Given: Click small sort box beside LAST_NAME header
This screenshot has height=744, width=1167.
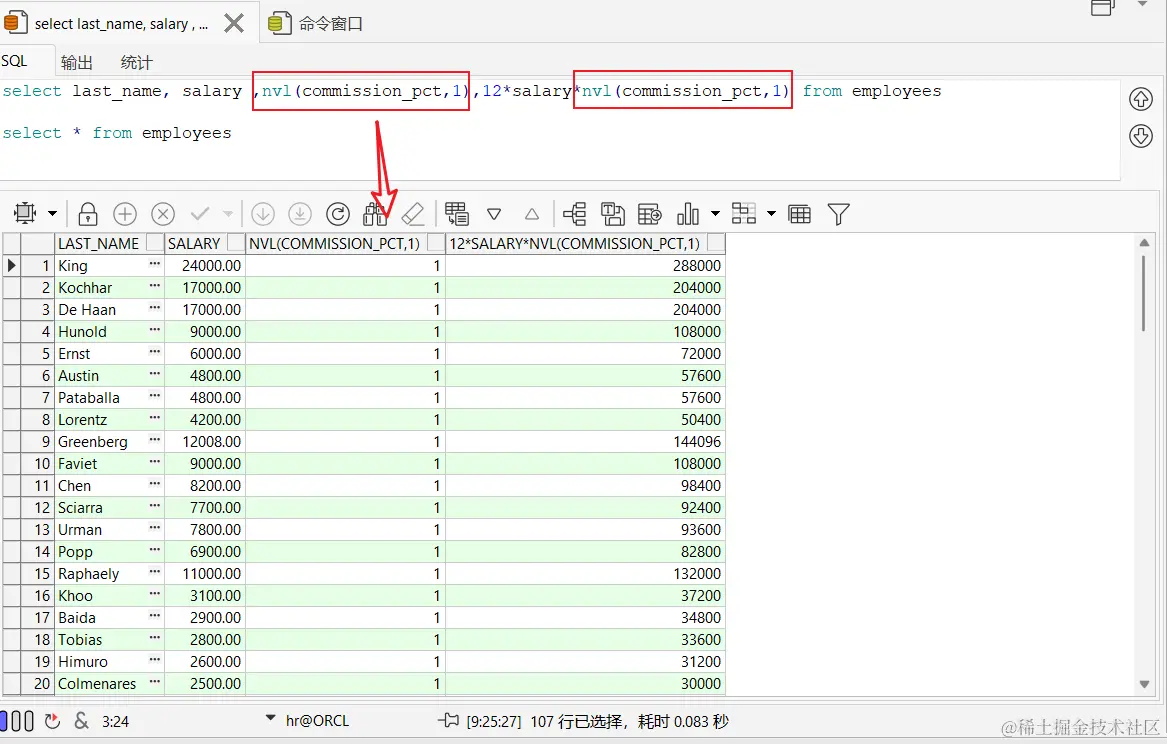Looking at the screenshot, I should pos(155,243).
